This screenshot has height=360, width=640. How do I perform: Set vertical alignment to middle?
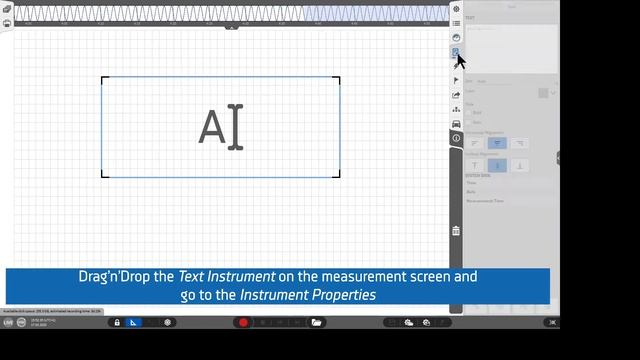[x=497, y=166]
